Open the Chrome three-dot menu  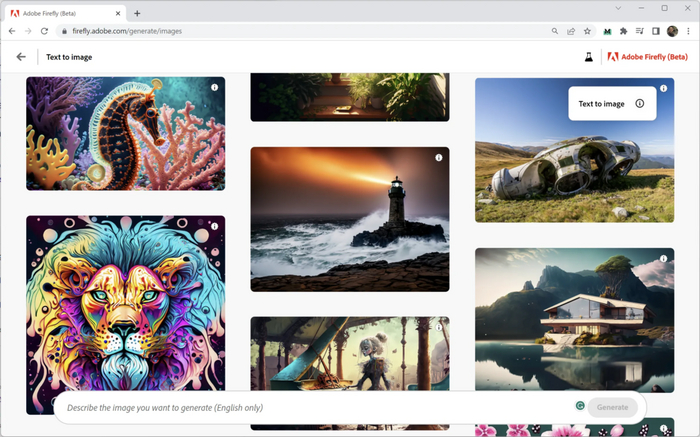688,31
